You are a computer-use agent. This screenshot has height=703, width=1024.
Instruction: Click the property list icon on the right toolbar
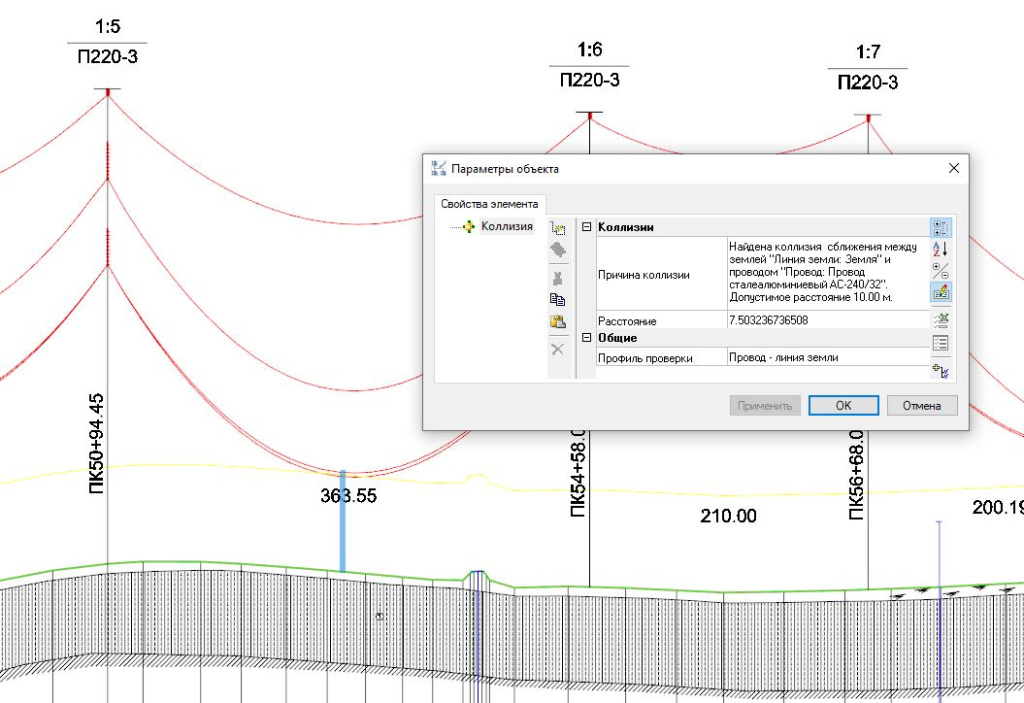940,343
